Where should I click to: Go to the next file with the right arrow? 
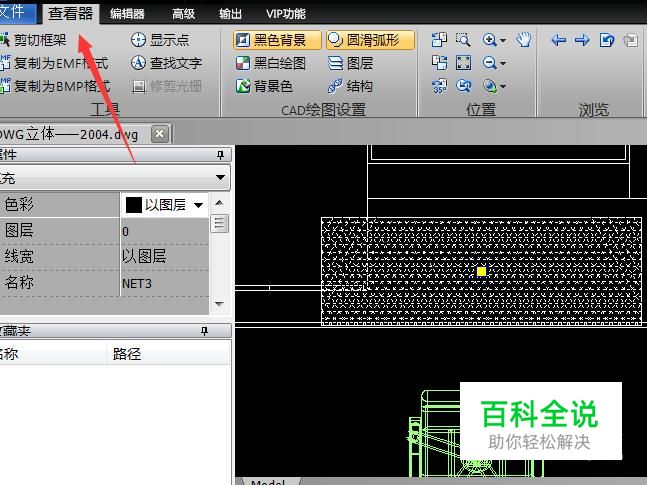pos(582,40)
